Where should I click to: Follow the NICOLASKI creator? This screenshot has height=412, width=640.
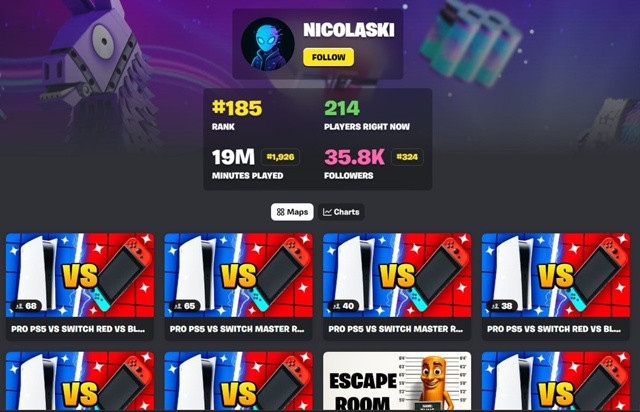click(329, 57)
